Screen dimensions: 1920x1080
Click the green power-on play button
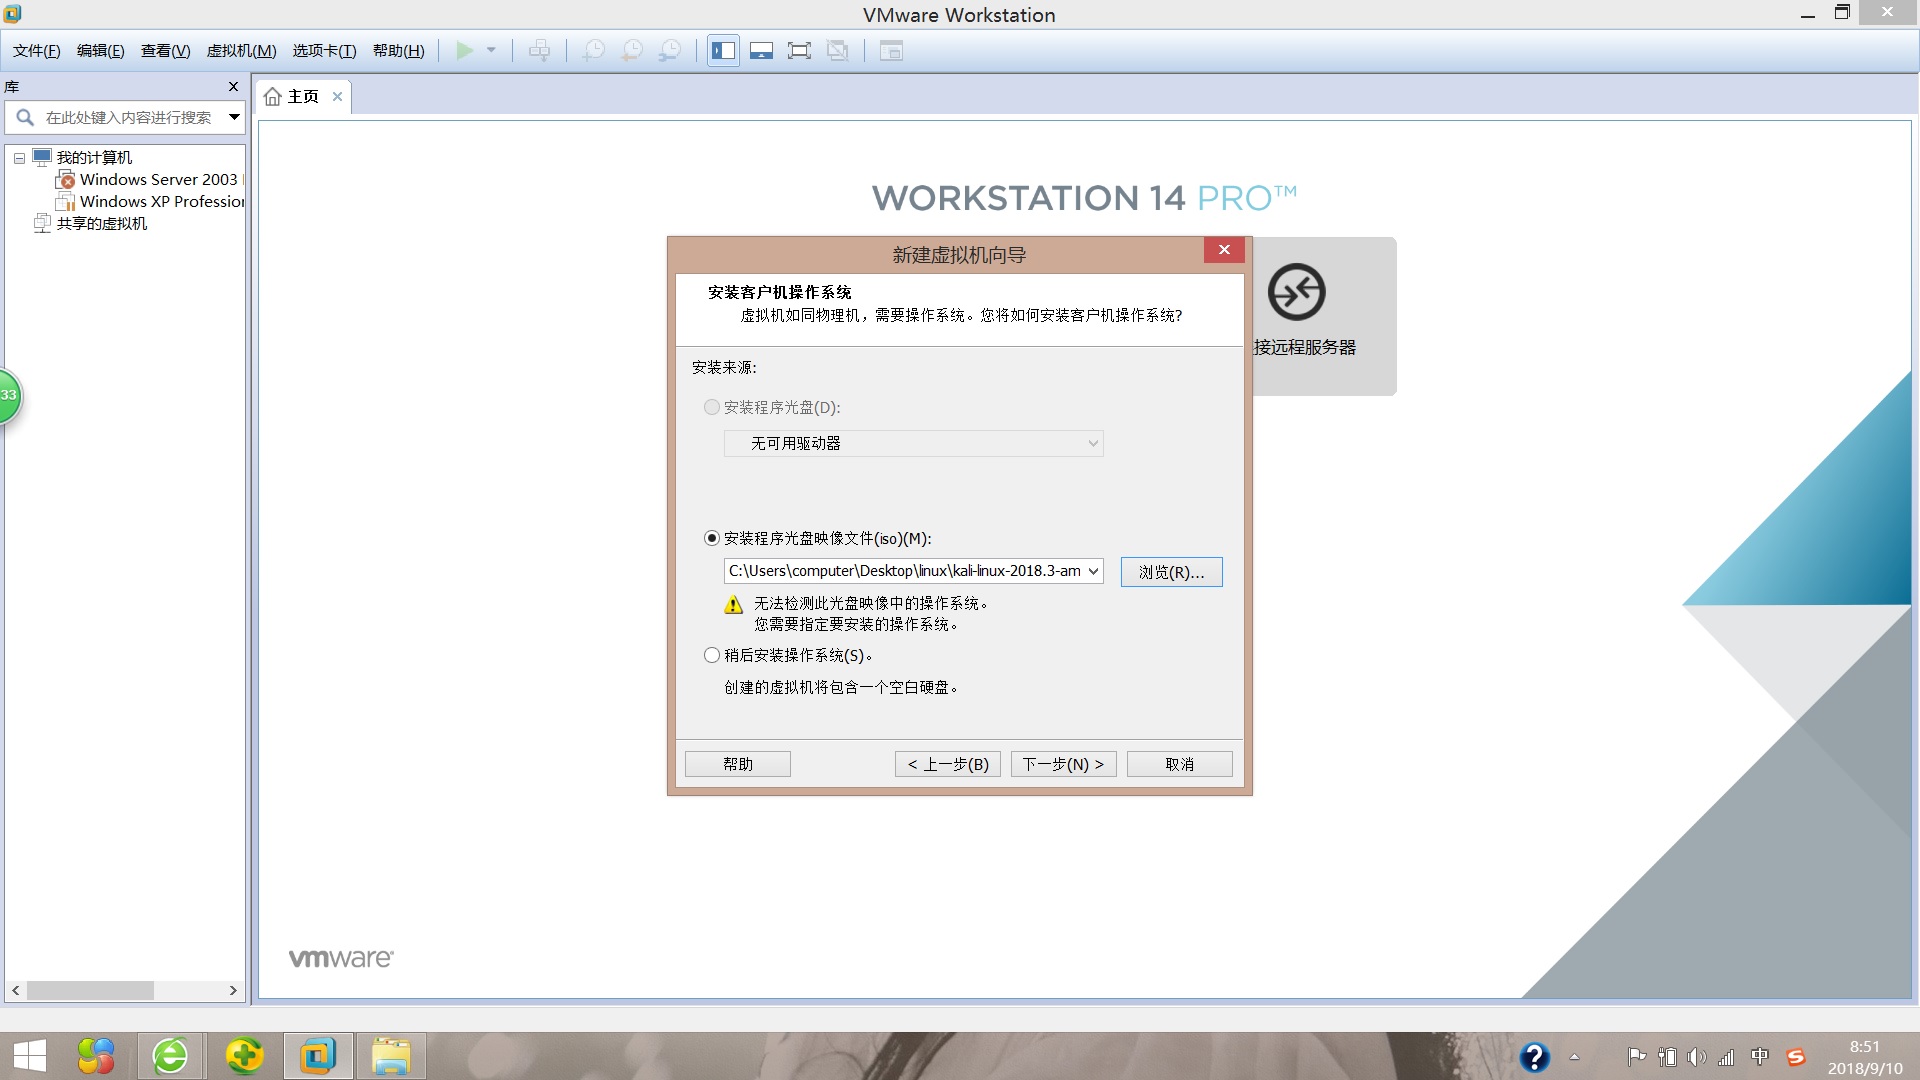click(x=465, y=50)
